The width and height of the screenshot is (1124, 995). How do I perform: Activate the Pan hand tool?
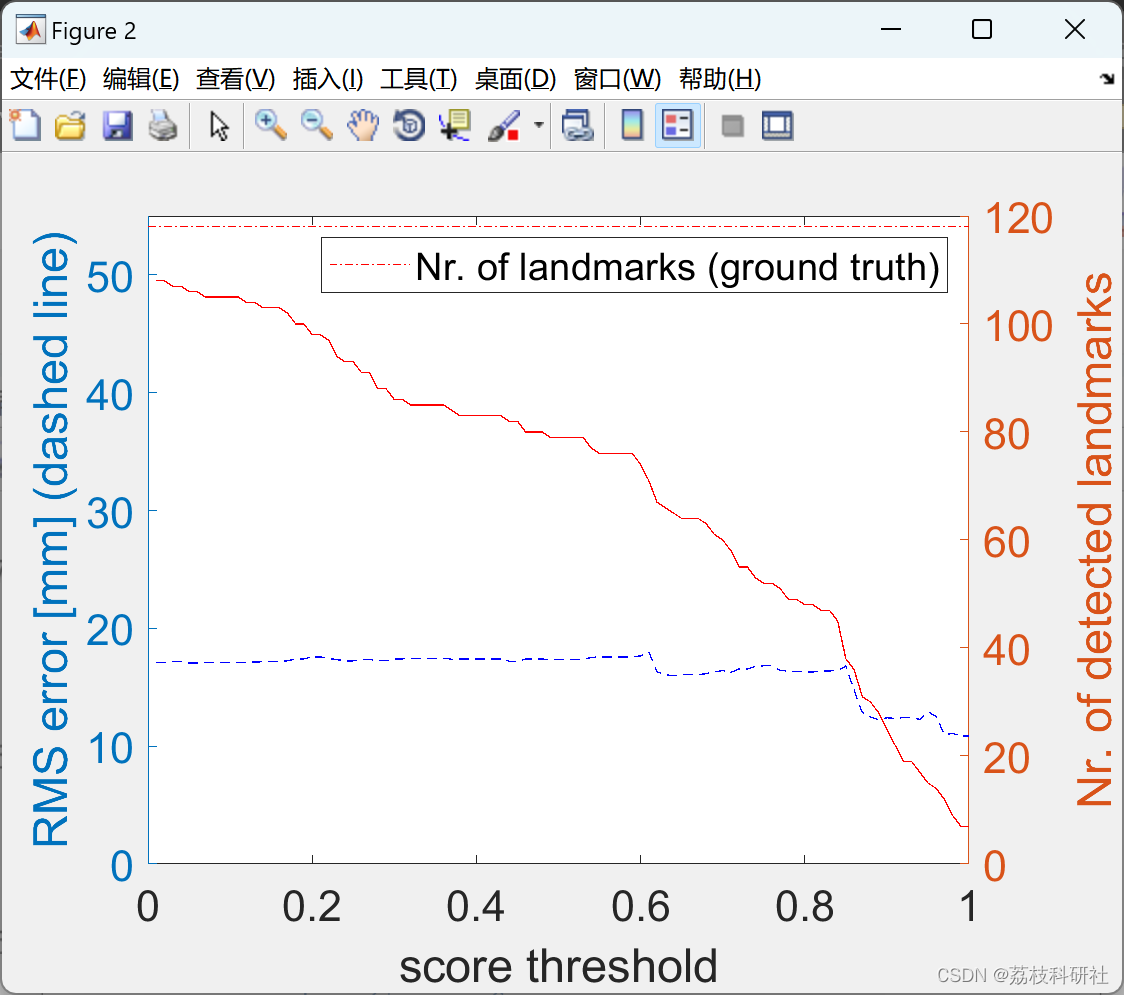[x=363, y=126]
